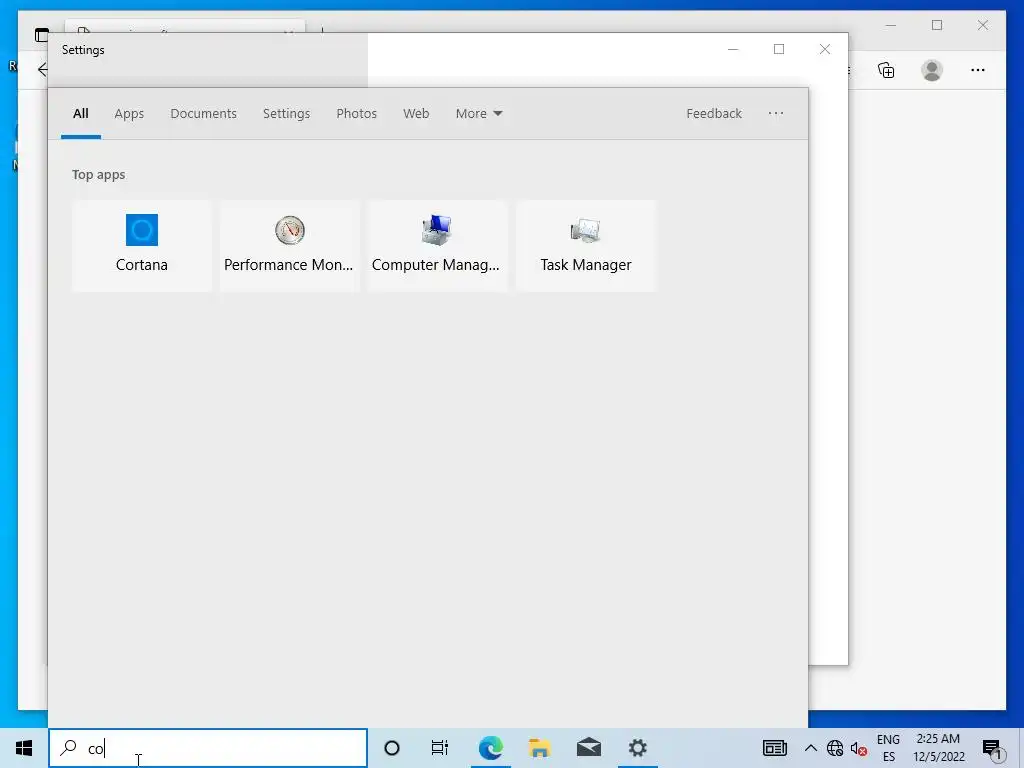Click the taskbar search box
Screen dimensions: 1024x768
208,748
